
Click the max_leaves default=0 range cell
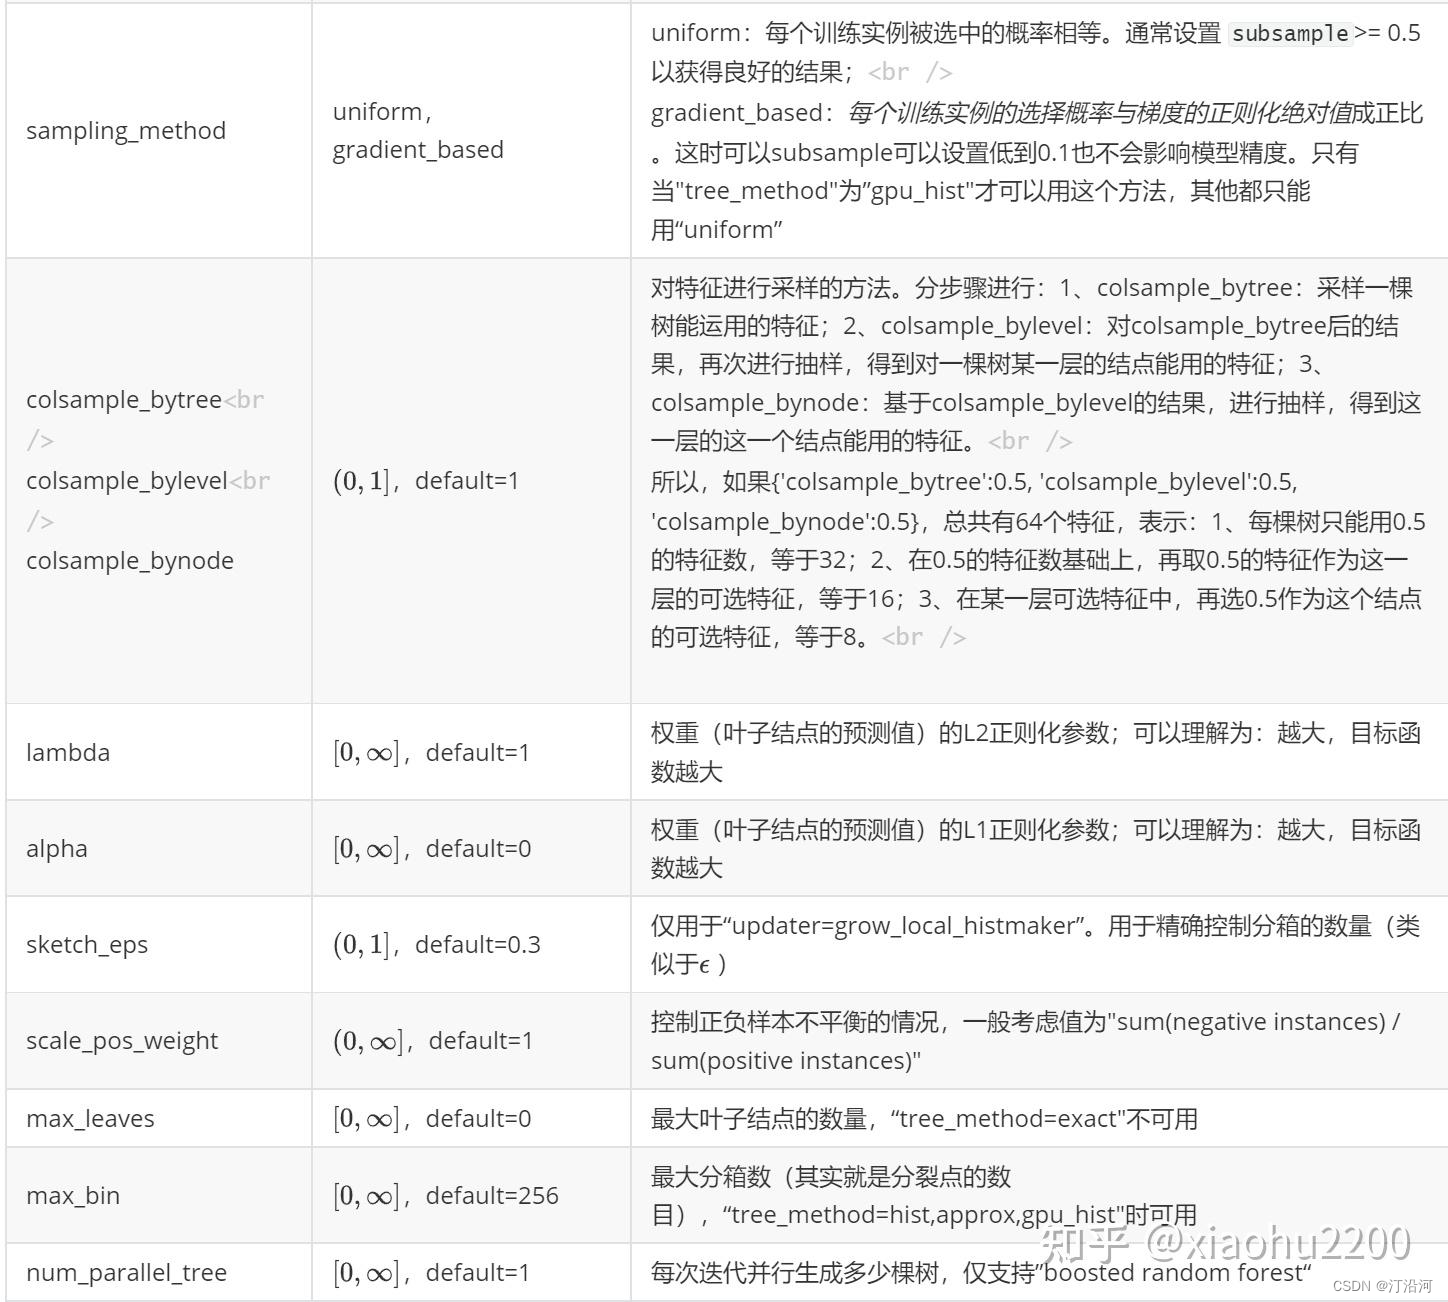click(x=471, y=1118)
